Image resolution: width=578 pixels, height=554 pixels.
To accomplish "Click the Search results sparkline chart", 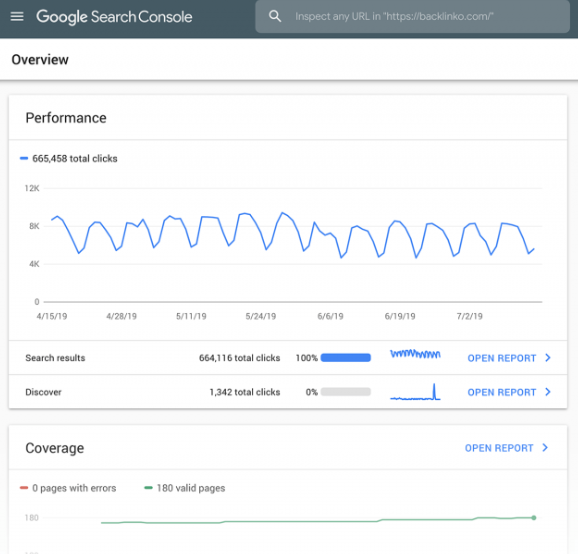I will 415,354.
